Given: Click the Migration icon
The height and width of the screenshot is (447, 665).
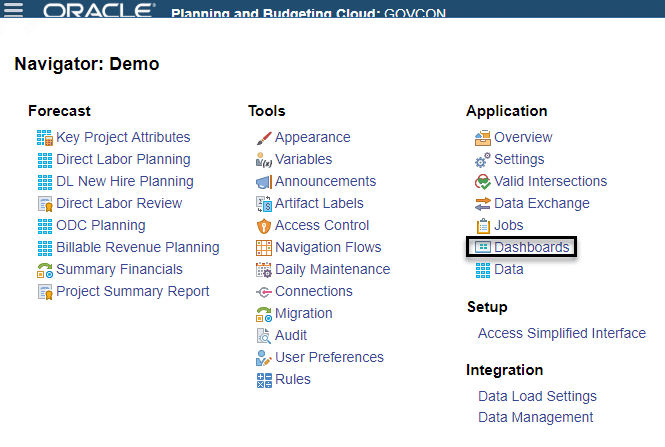Looking at the screenshot, I should pyautogui.click(x=264, y=314).
